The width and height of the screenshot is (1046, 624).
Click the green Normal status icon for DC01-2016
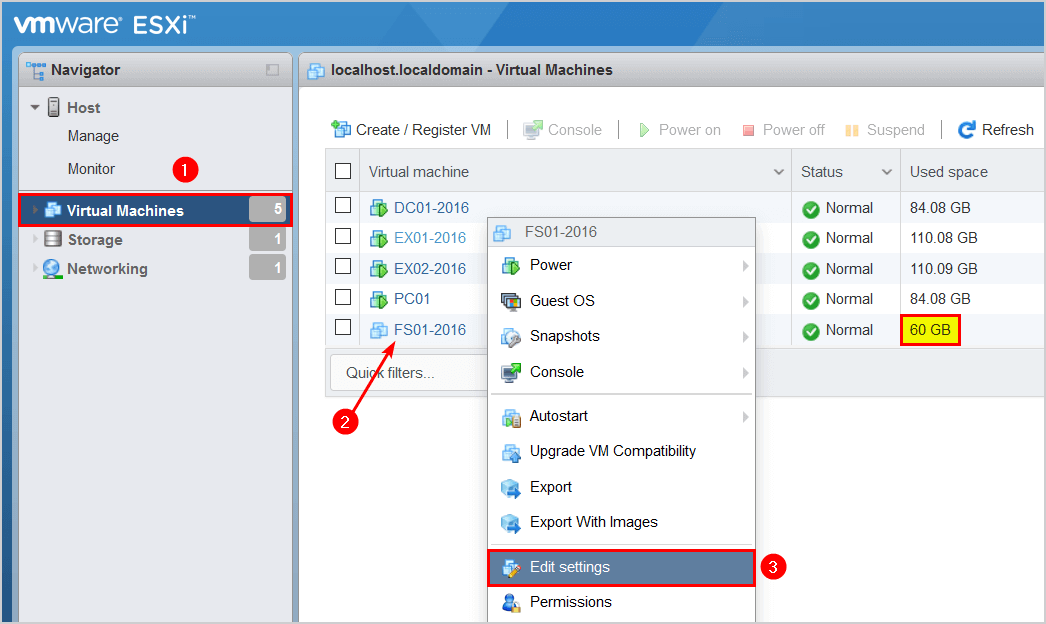[x=811, y=210]
